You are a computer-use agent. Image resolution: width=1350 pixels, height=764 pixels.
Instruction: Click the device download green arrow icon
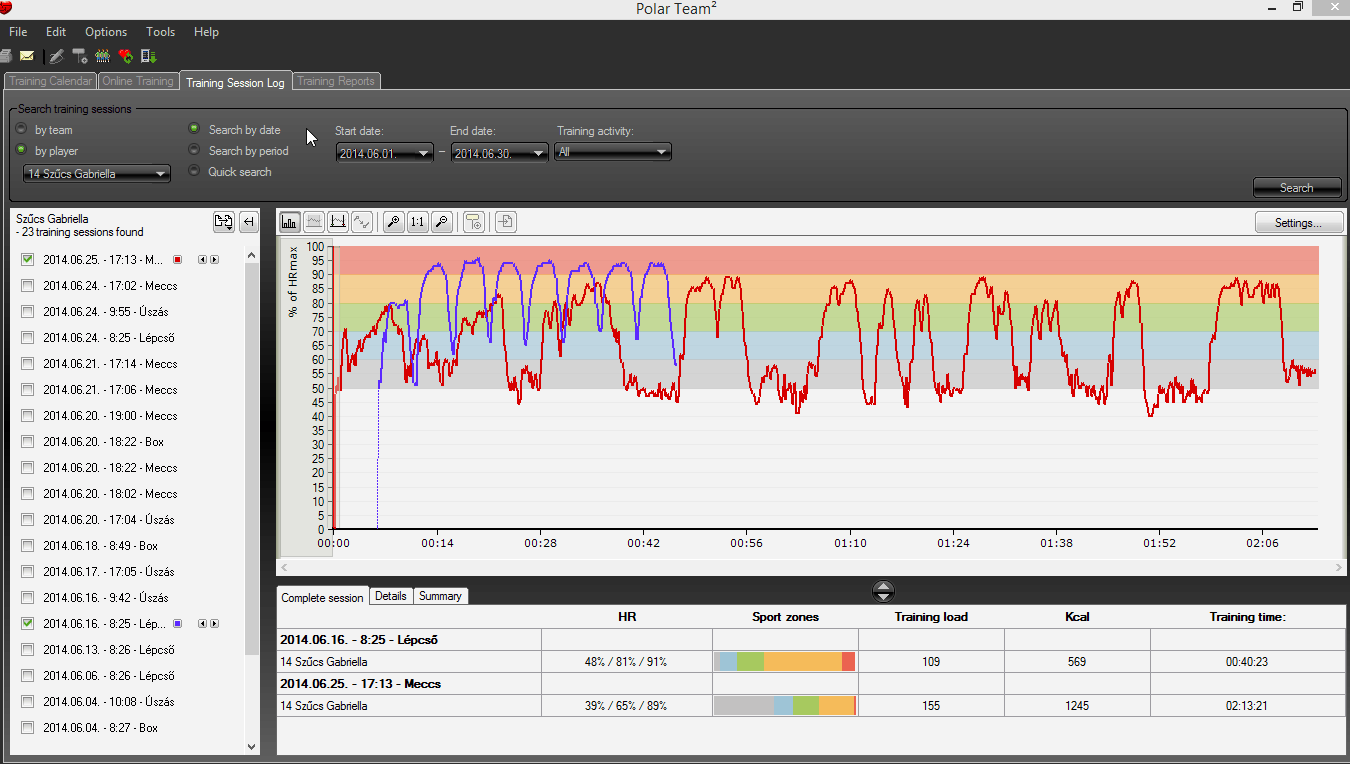tap(149, 56)
